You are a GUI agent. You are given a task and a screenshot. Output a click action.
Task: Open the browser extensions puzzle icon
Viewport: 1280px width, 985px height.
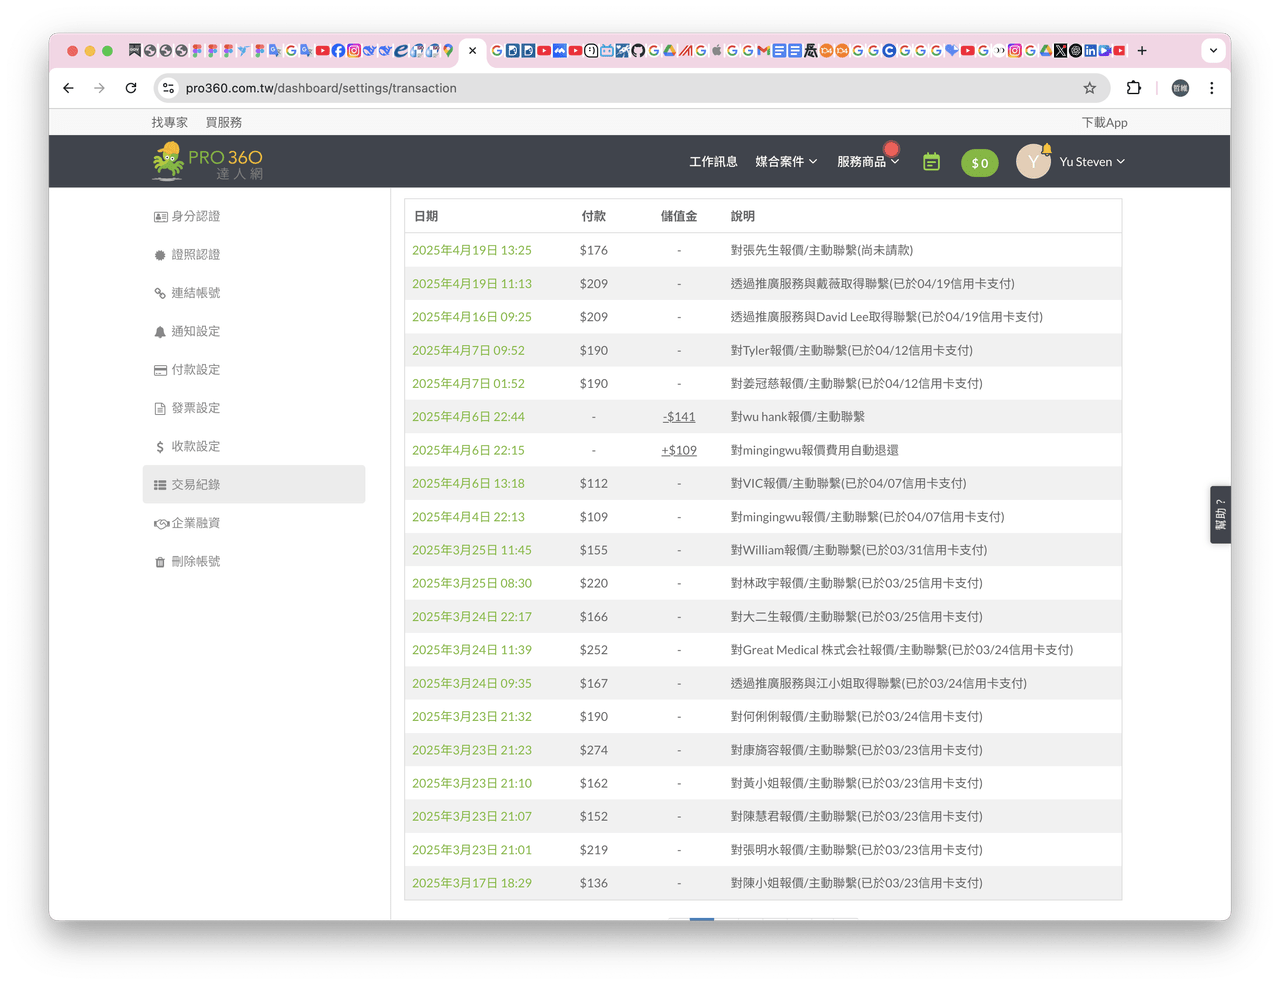click(x=1133, y=88)
